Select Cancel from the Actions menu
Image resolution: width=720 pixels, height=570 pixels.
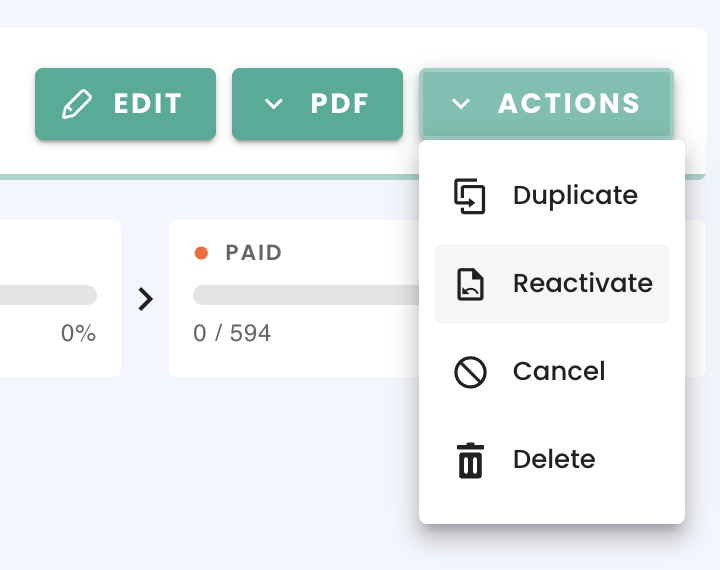(552, 372)
